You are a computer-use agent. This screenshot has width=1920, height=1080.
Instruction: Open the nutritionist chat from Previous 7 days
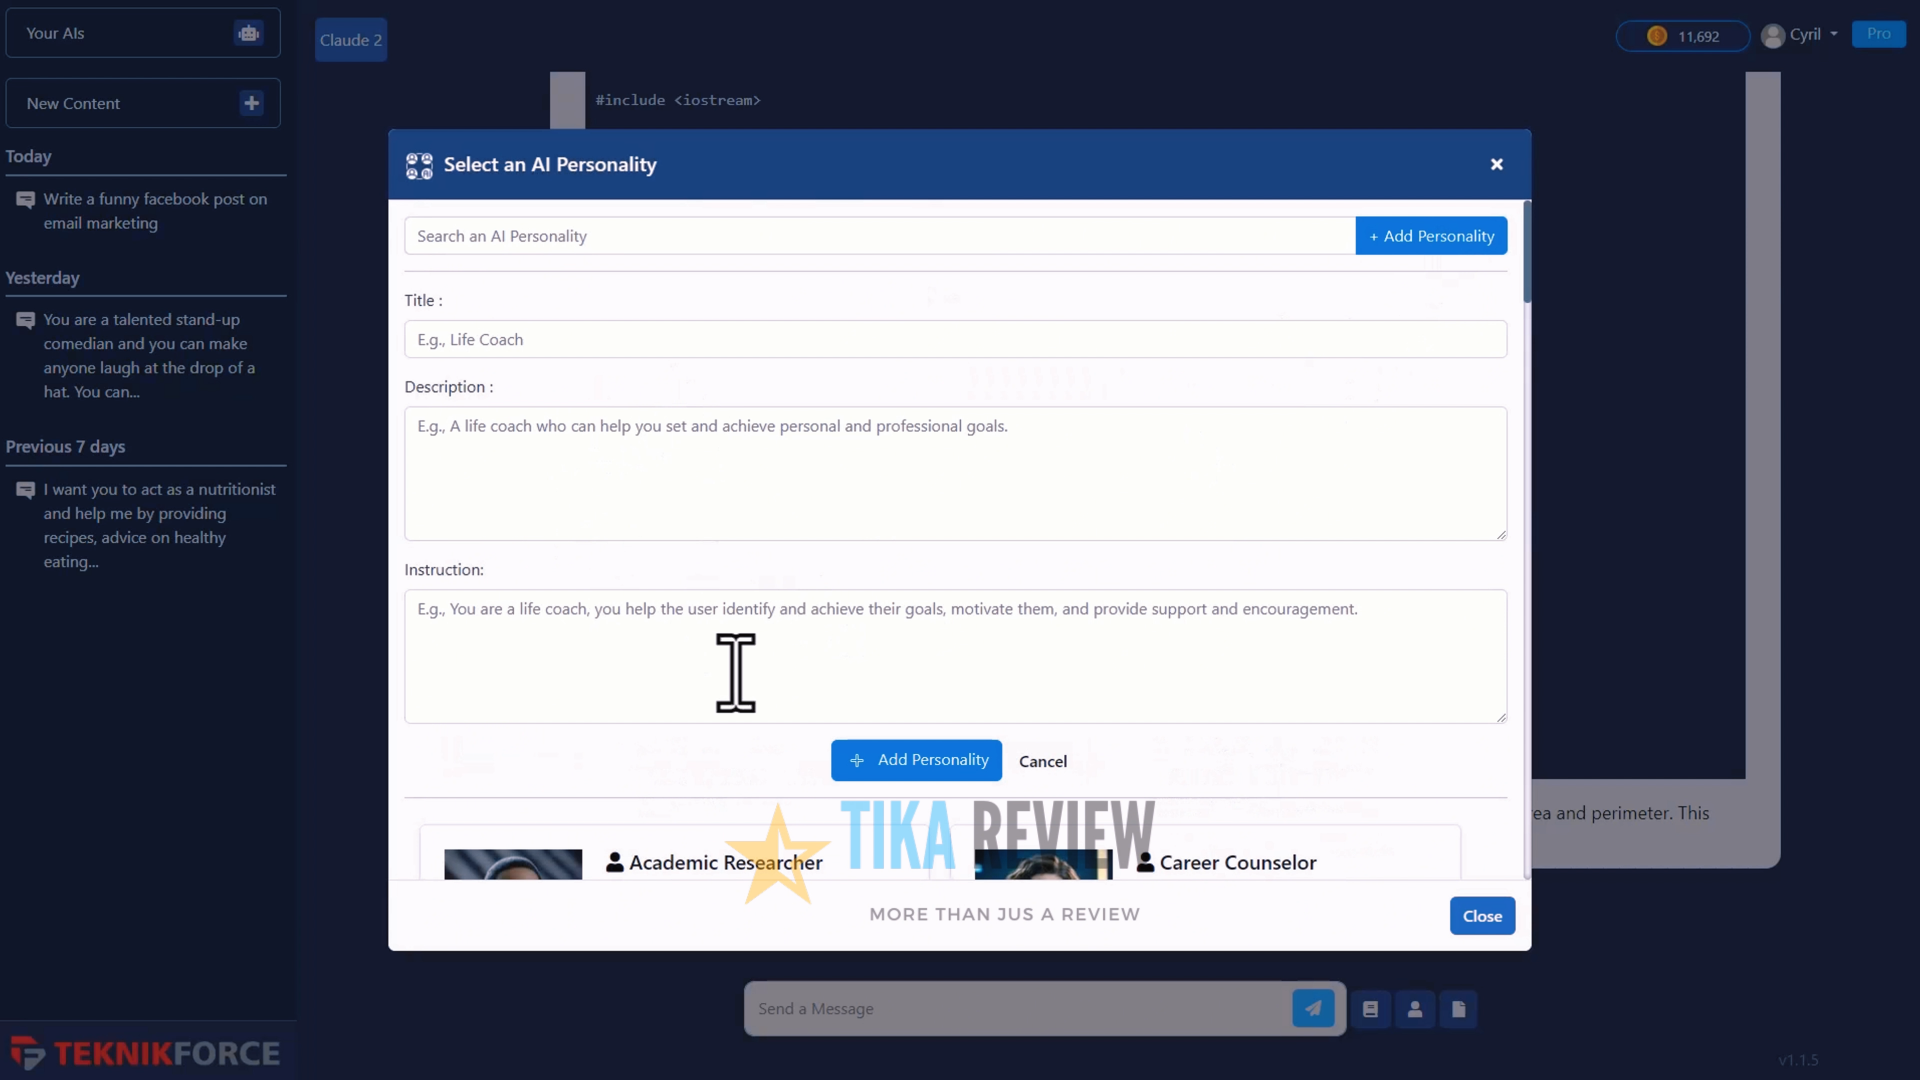143,525
